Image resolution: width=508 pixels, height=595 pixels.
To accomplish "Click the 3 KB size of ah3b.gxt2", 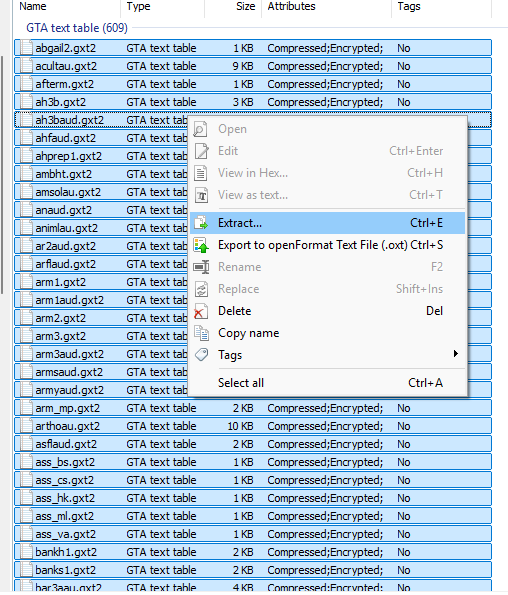I will [x=243, y=102].
